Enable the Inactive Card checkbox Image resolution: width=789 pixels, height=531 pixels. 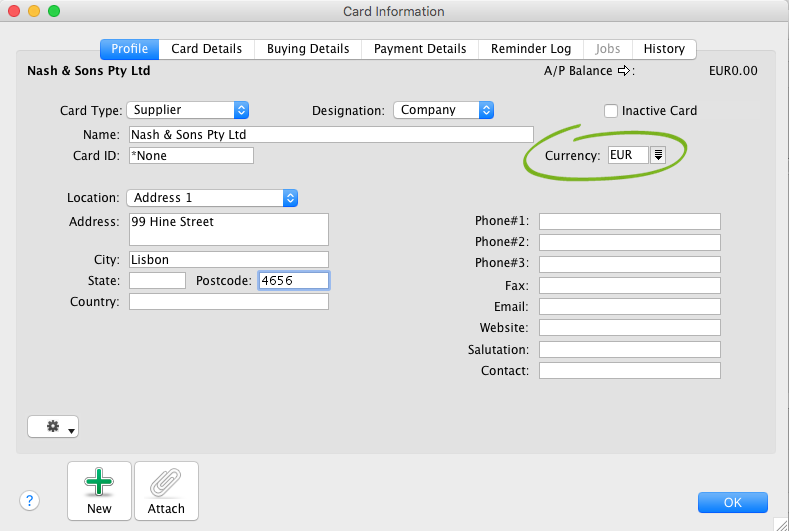[x=611, y=111]
